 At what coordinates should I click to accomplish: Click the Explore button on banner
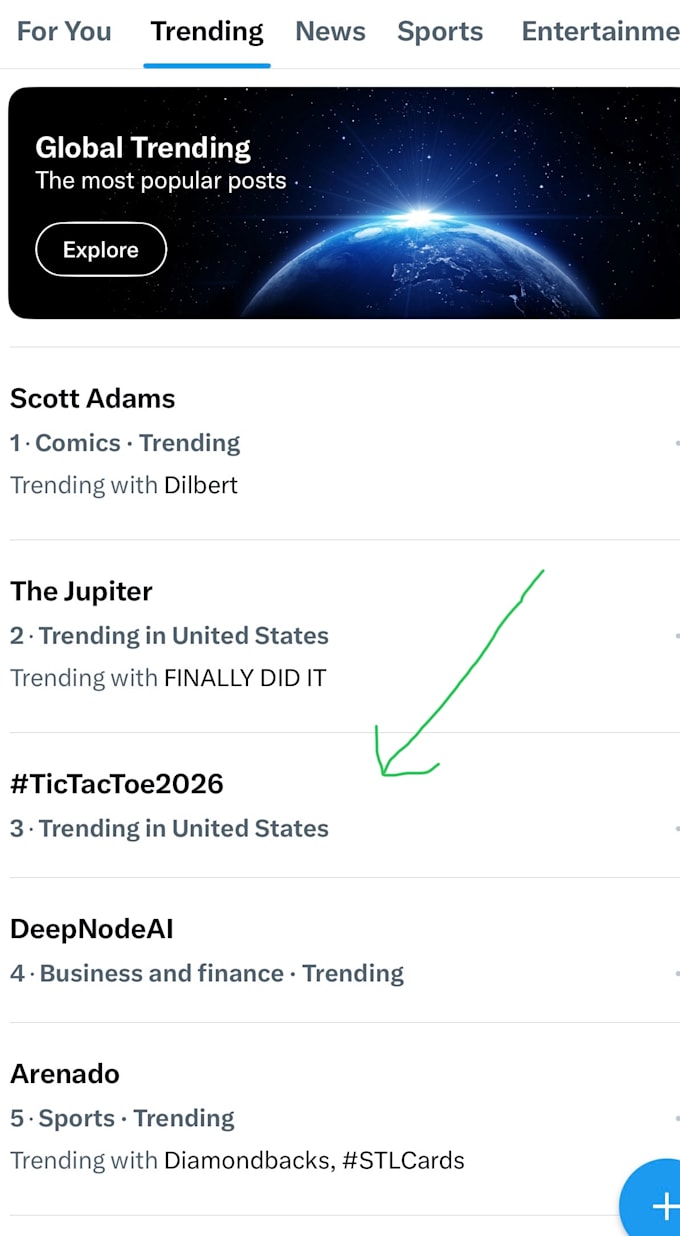click(101, 249)
